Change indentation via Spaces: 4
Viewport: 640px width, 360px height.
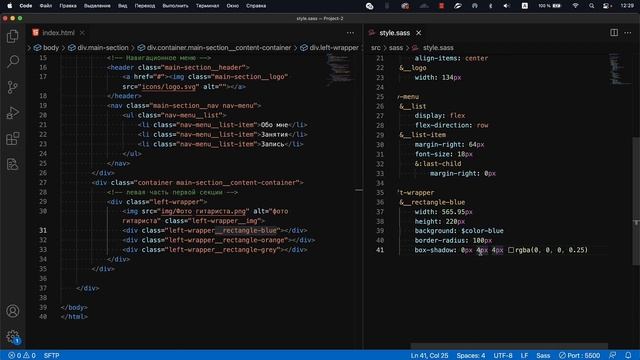tap(471, 356)
